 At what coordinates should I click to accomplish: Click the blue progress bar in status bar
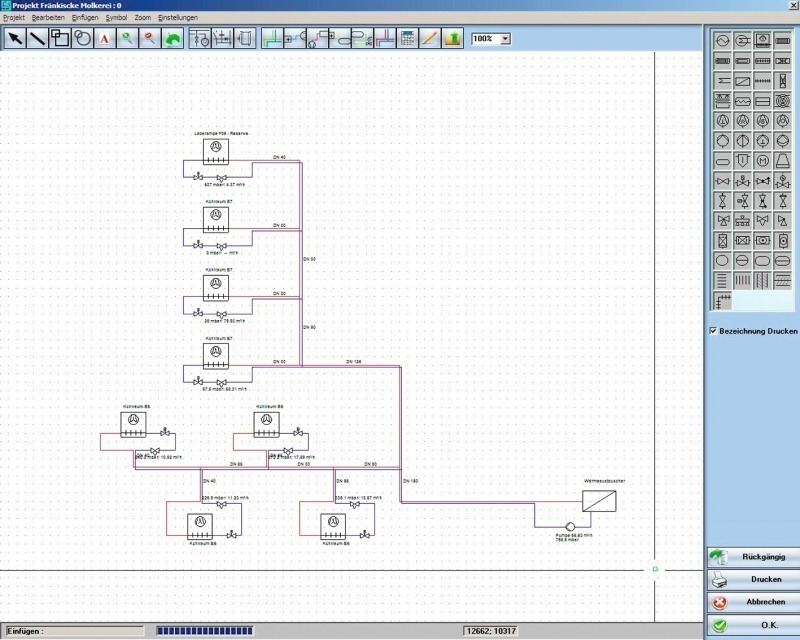pyautogui.click(x=205, y=631)
